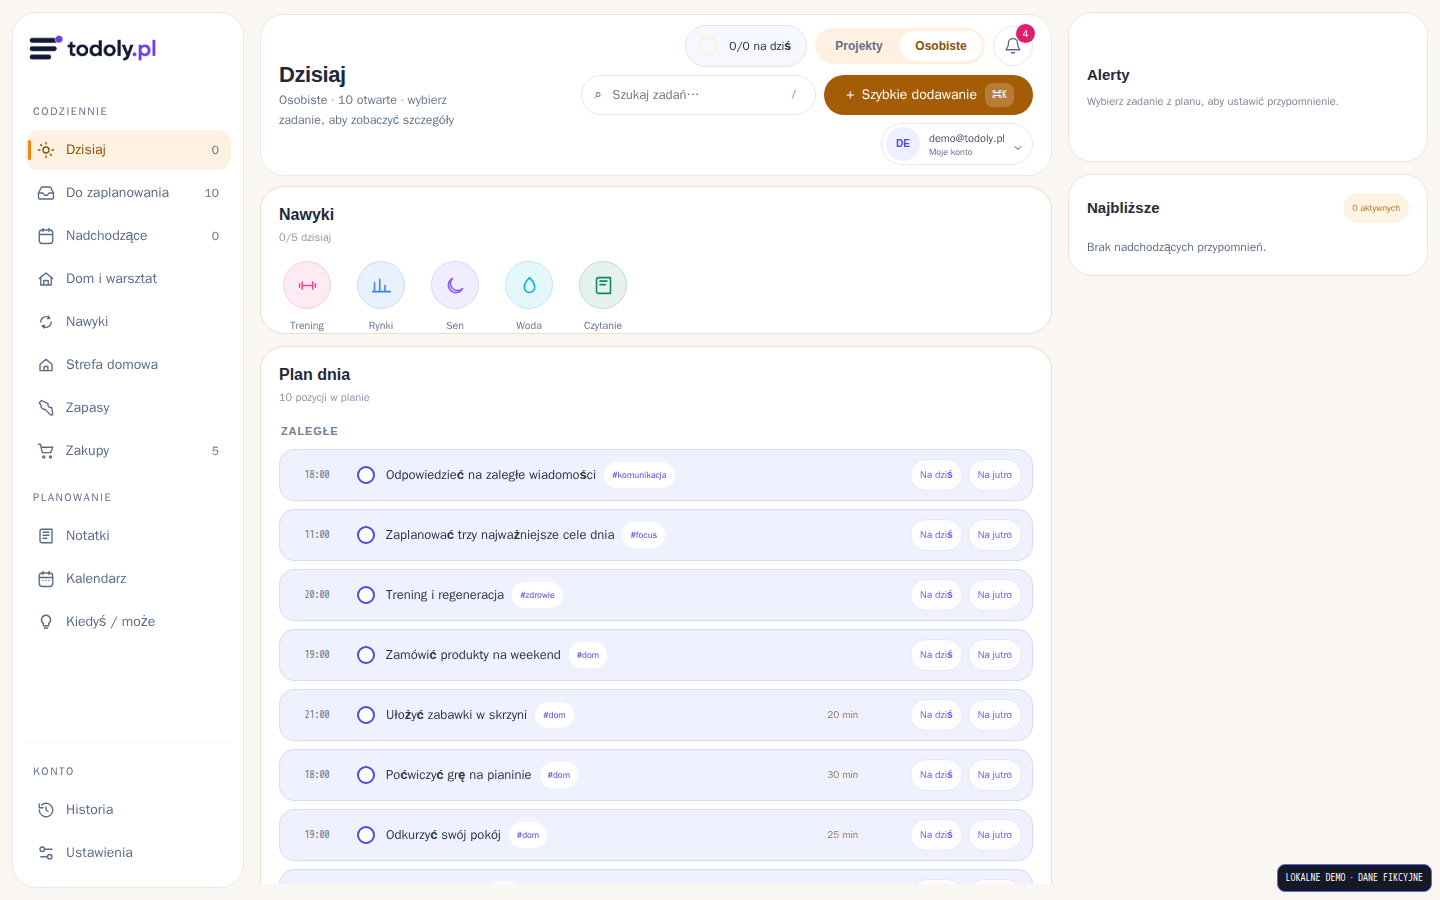The image size is (1440, 900).
Task: Click the Kalendarz icon in the sidebar
Action: pos(46,579)
